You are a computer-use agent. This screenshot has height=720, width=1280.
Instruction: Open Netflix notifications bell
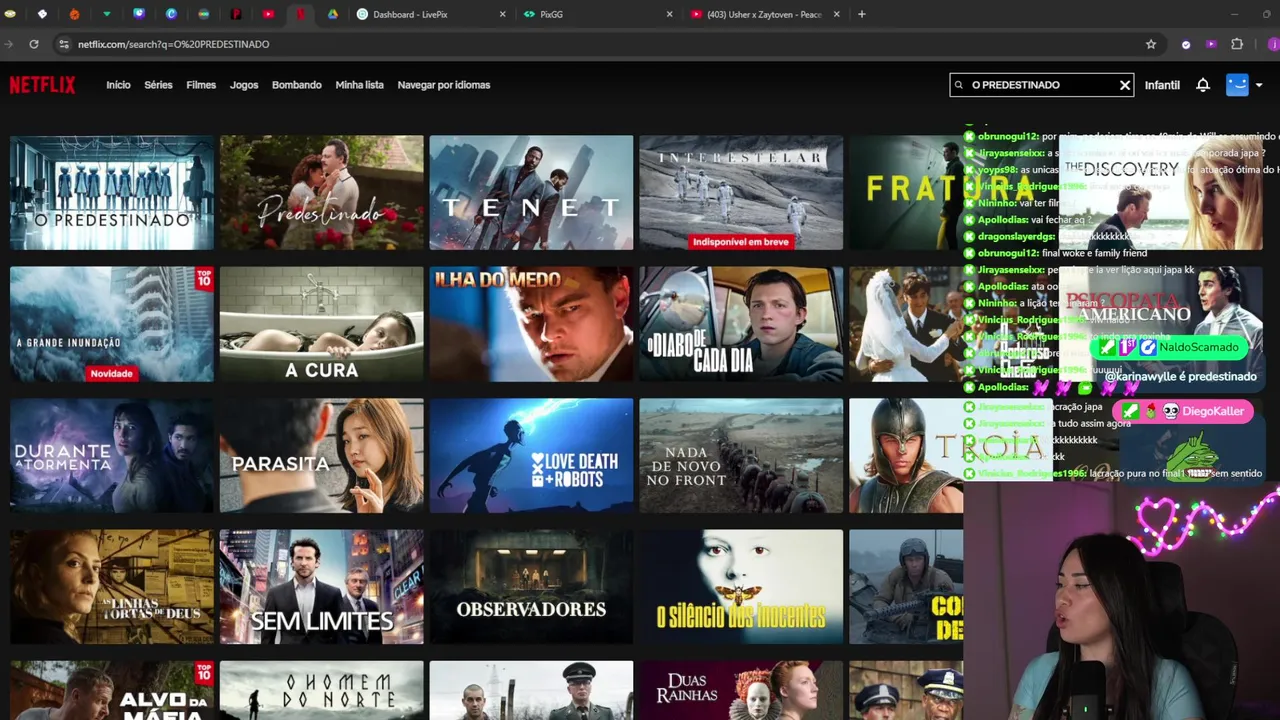(x=1203, y=85)
